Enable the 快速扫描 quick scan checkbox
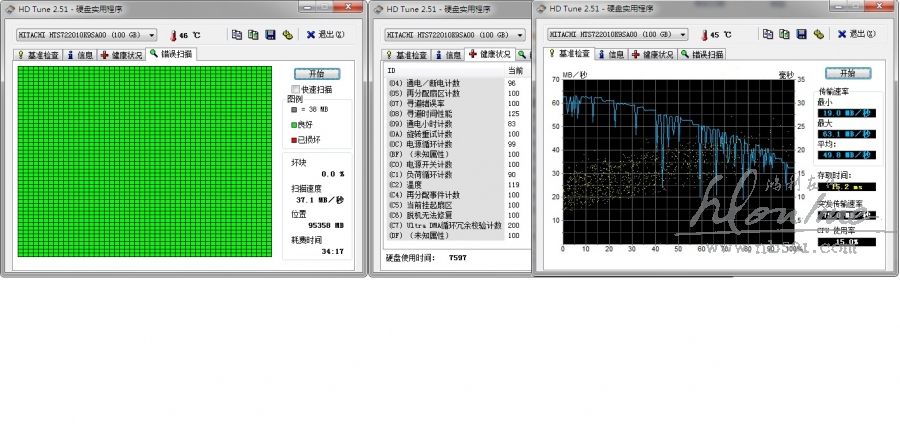This screenshot has width=900, height=424. [294, 89]
